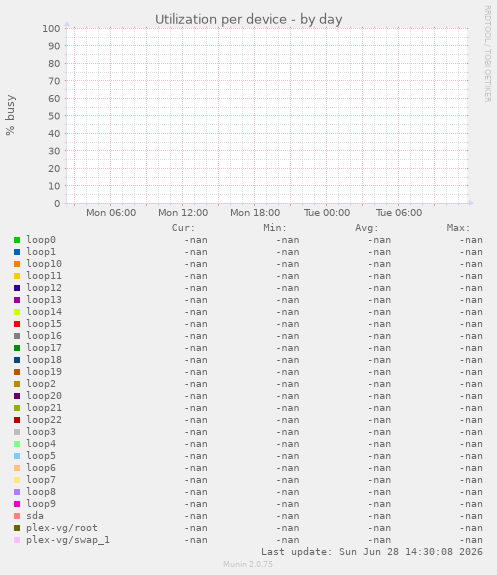Click the sda legend color swatch
Viewport: 497px width, 575px height.
[x=17, y=516]
